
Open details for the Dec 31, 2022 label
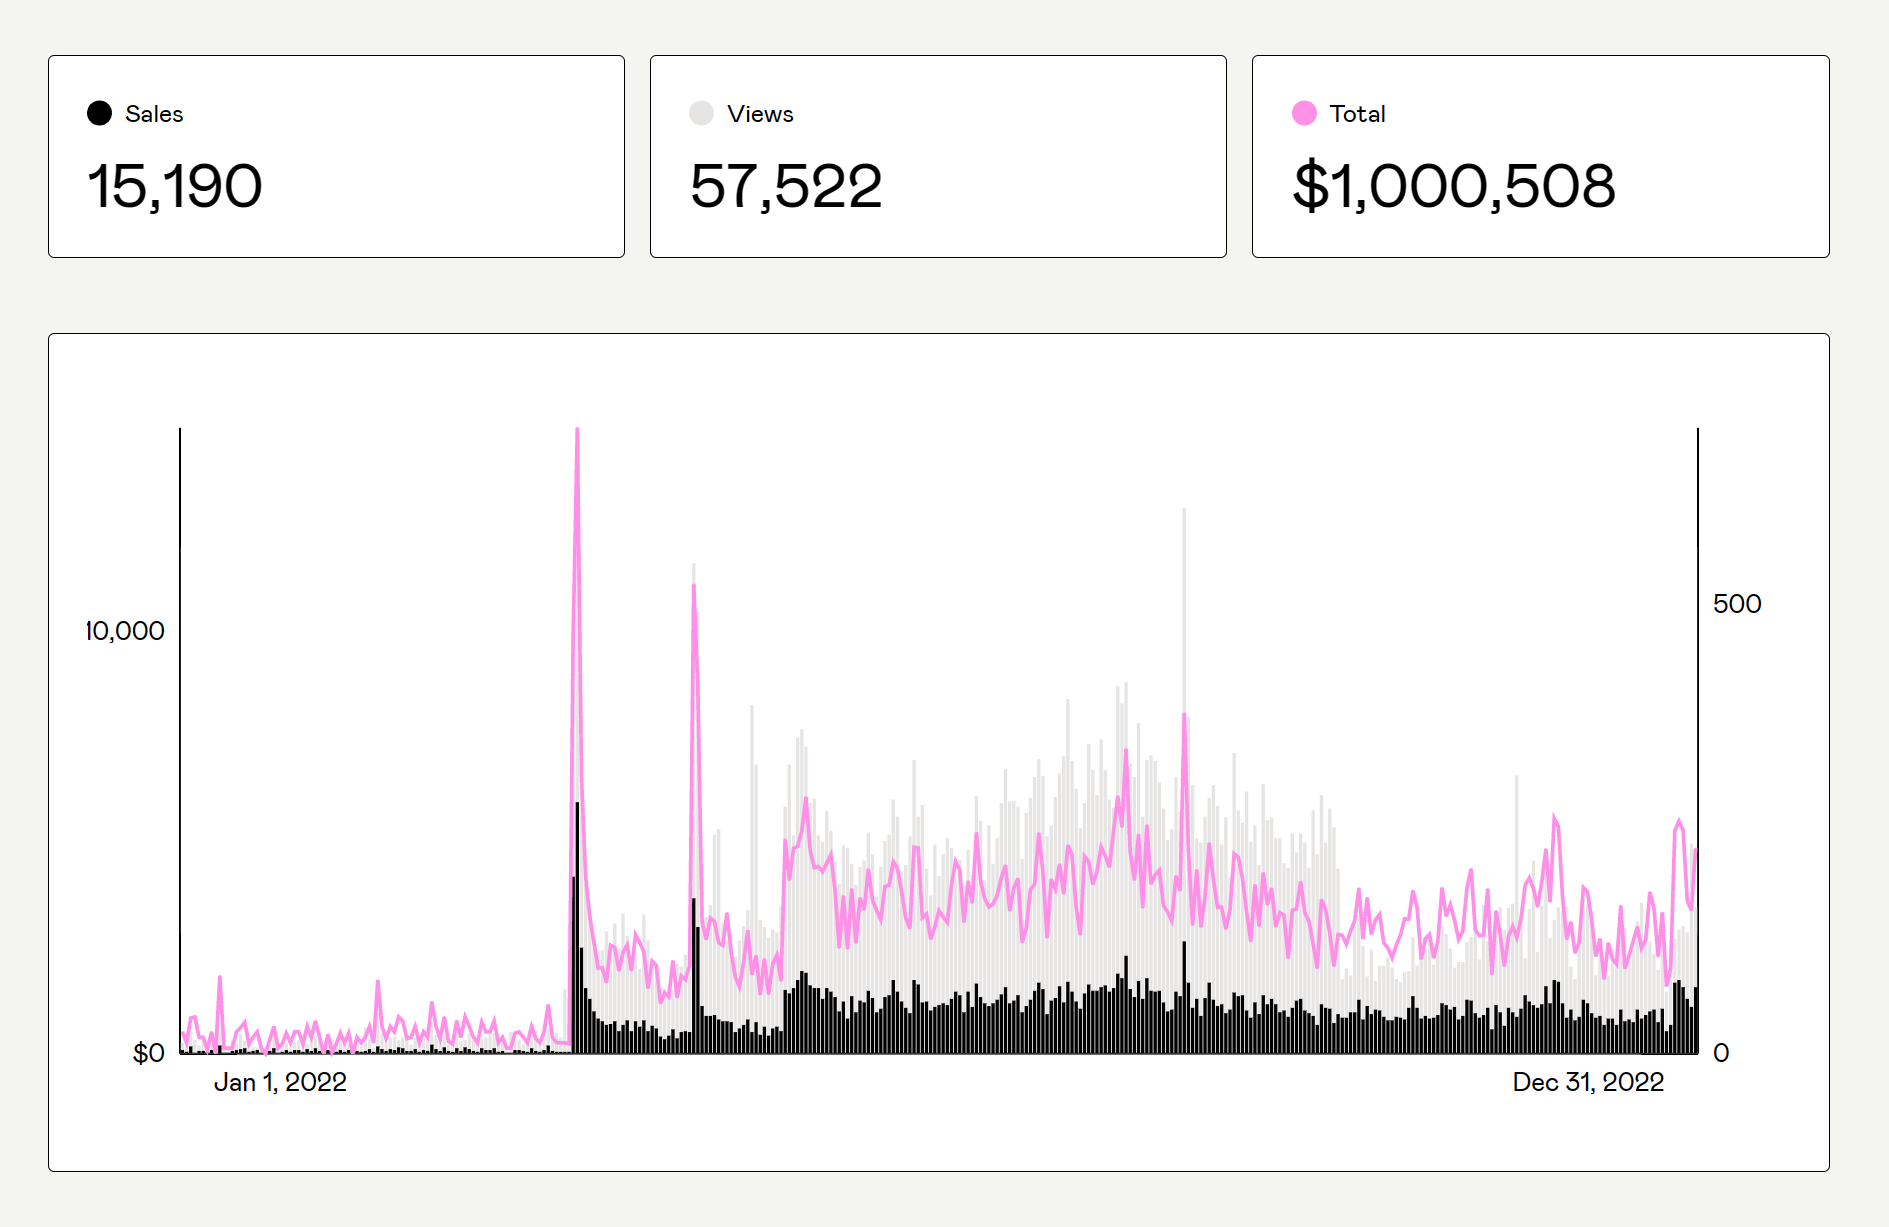[1588, 1081]
